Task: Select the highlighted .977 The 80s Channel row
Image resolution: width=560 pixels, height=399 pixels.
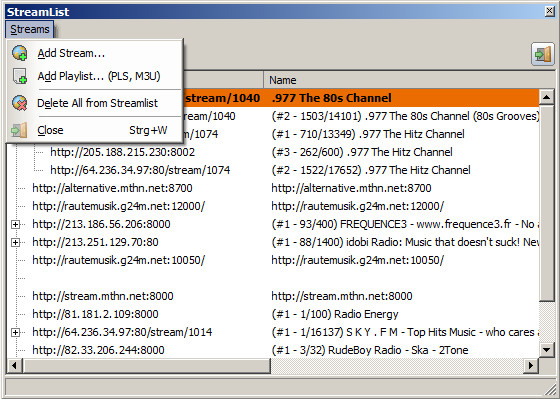Action: tap(361, 98)
